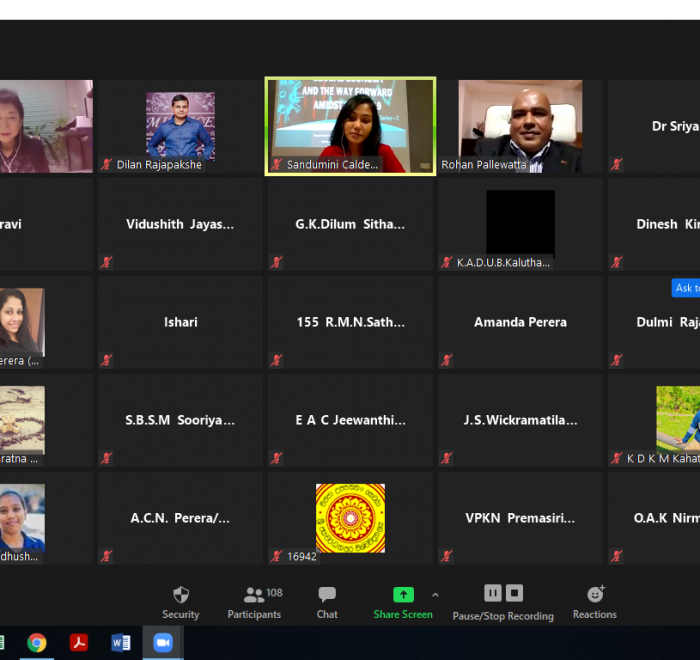Open Adobe Acrobat from the taskbar

pyautogui.click(x=79, y=643)
